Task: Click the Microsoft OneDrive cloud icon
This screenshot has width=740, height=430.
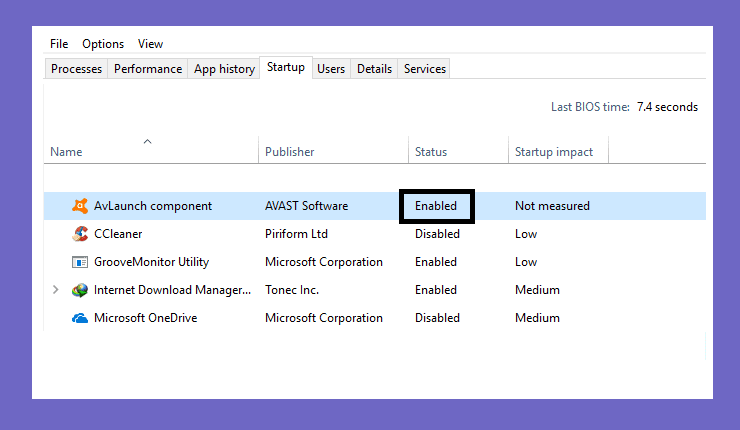Action: (80, 319)
